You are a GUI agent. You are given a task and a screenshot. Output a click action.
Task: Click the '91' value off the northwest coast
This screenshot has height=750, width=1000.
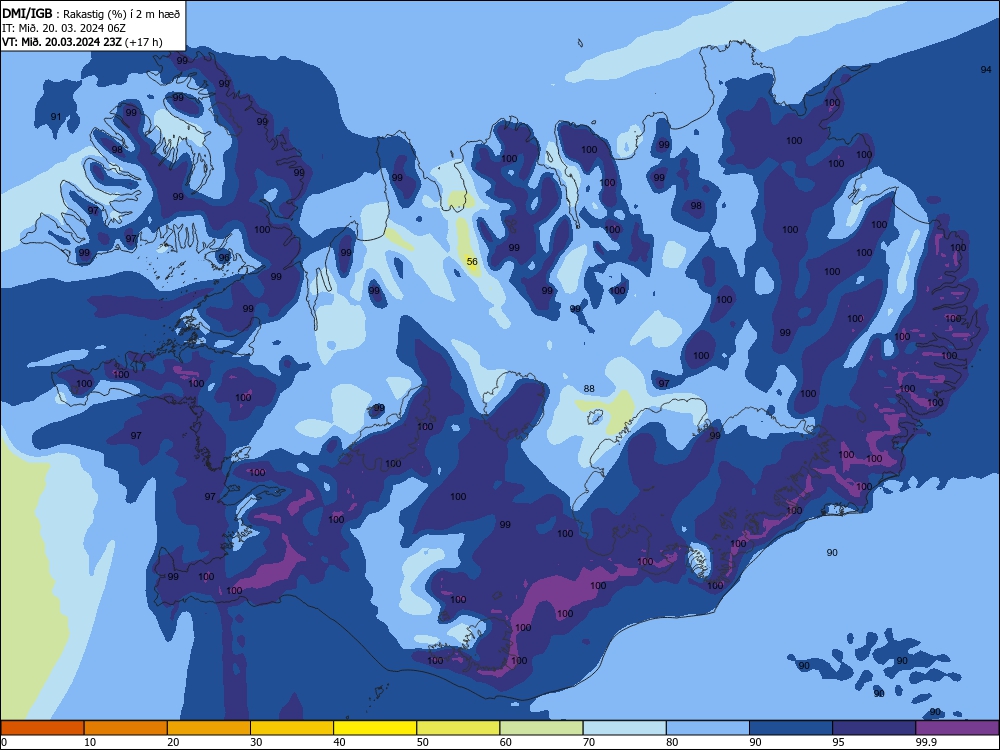(x=56, y=117)
